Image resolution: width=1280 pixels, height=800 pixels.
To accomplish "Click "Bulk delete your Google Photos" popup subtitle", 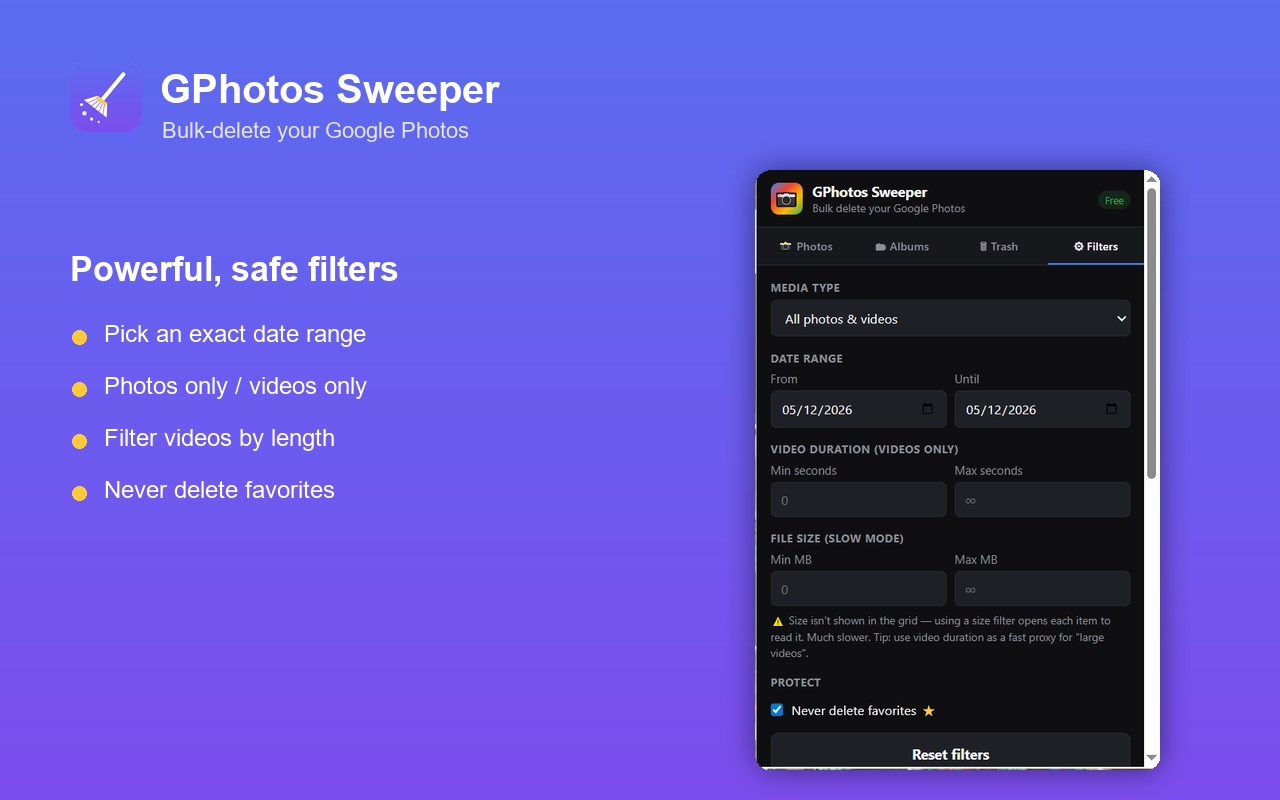I will pos(889,209).
